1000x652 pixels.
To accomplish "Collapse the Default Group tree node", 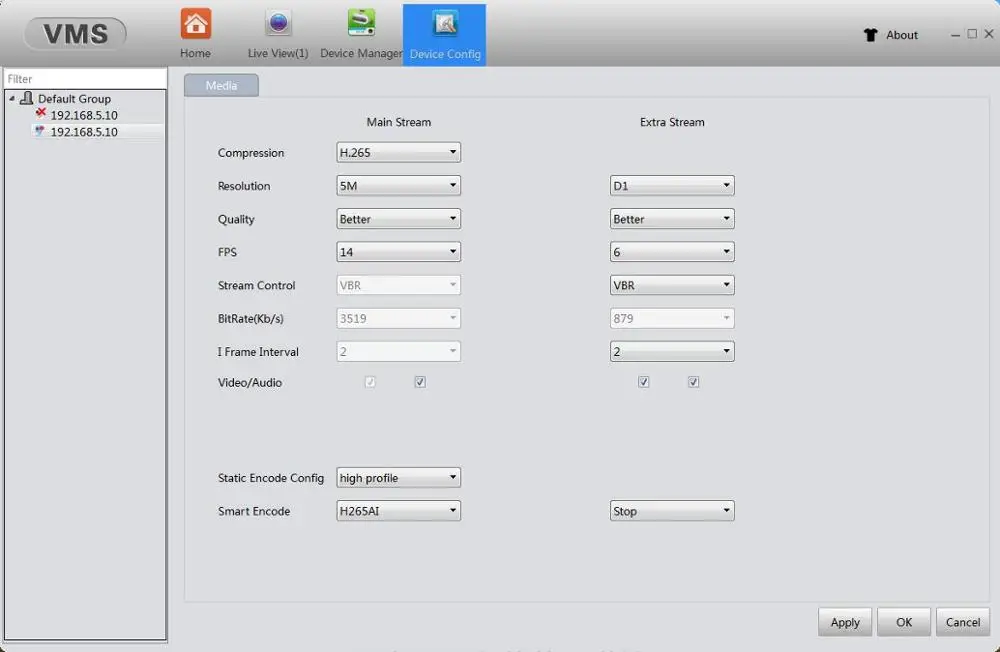I will pos(12,99).
